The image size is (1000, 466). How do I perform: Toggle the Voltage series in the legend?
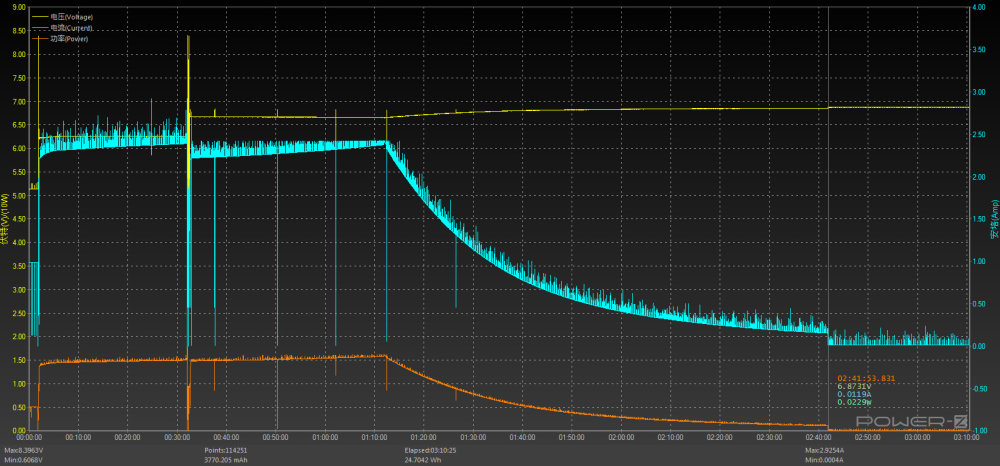(70, 18)
